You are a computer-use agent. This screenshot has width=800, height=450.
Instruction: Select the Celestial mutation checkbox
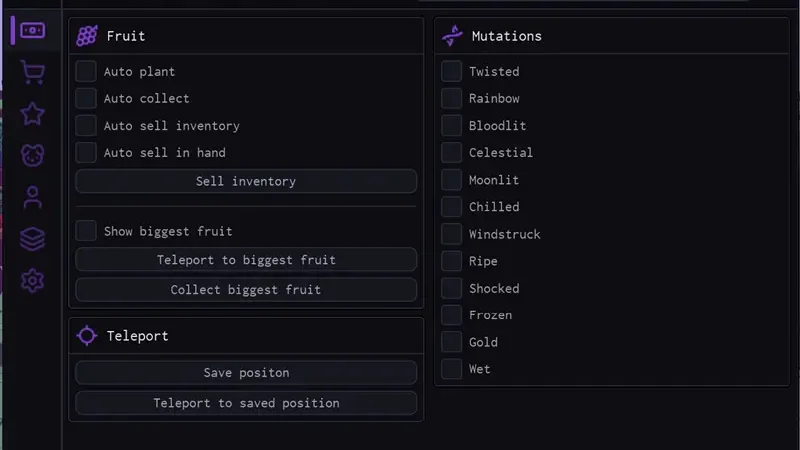tap(452, 153)
